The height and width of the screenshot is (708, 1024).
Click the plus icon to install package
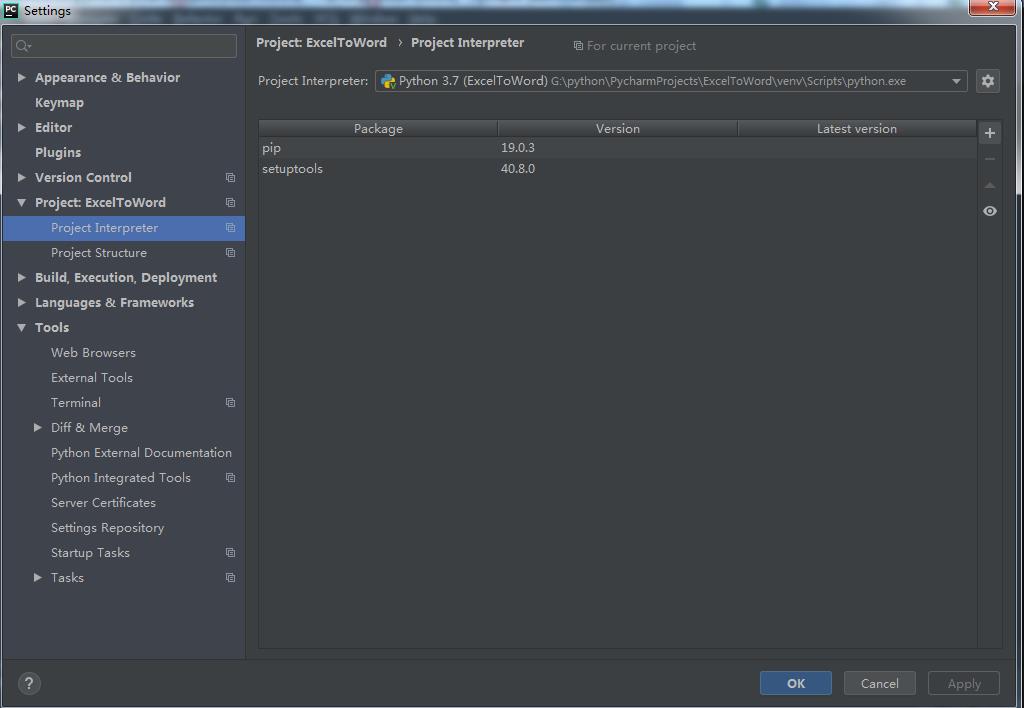[x=990, y=133]
